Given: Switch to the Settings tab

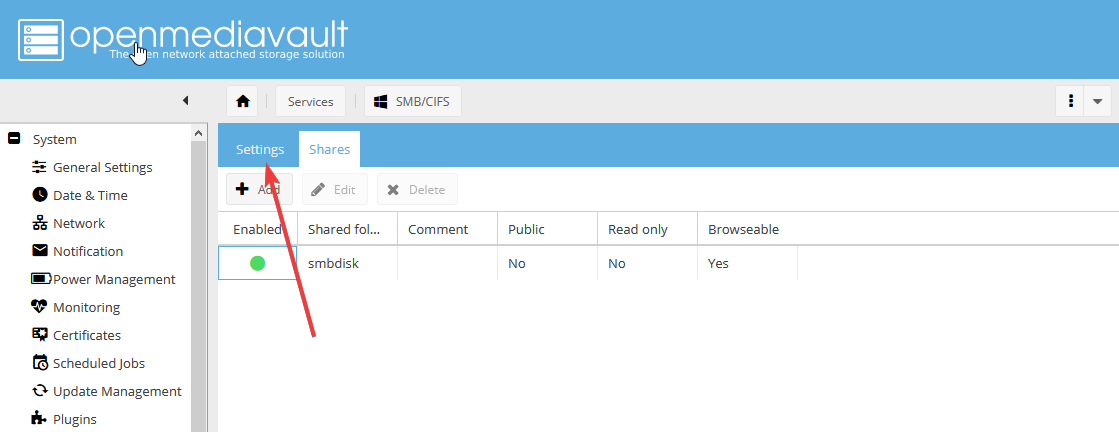Looking at the screenshot, I should pos(260,149).
